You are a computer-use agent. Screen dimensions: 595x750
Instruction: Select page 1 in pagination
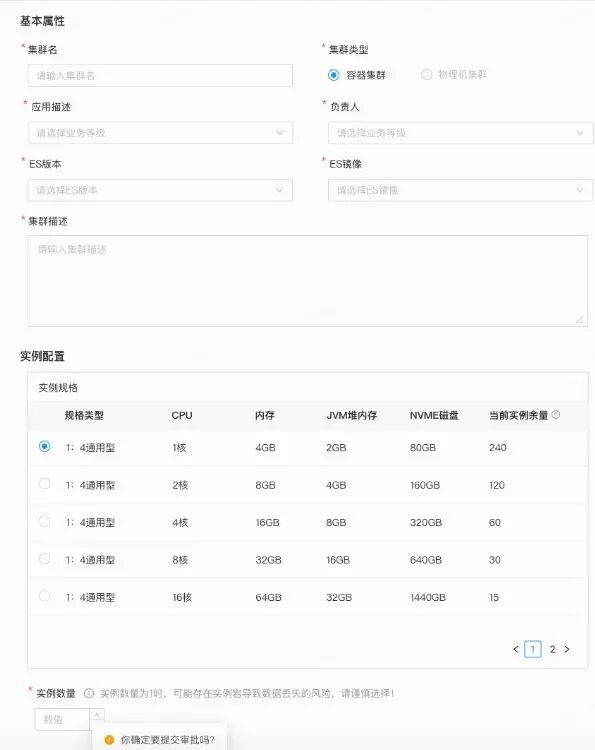[x=533, y=649]
